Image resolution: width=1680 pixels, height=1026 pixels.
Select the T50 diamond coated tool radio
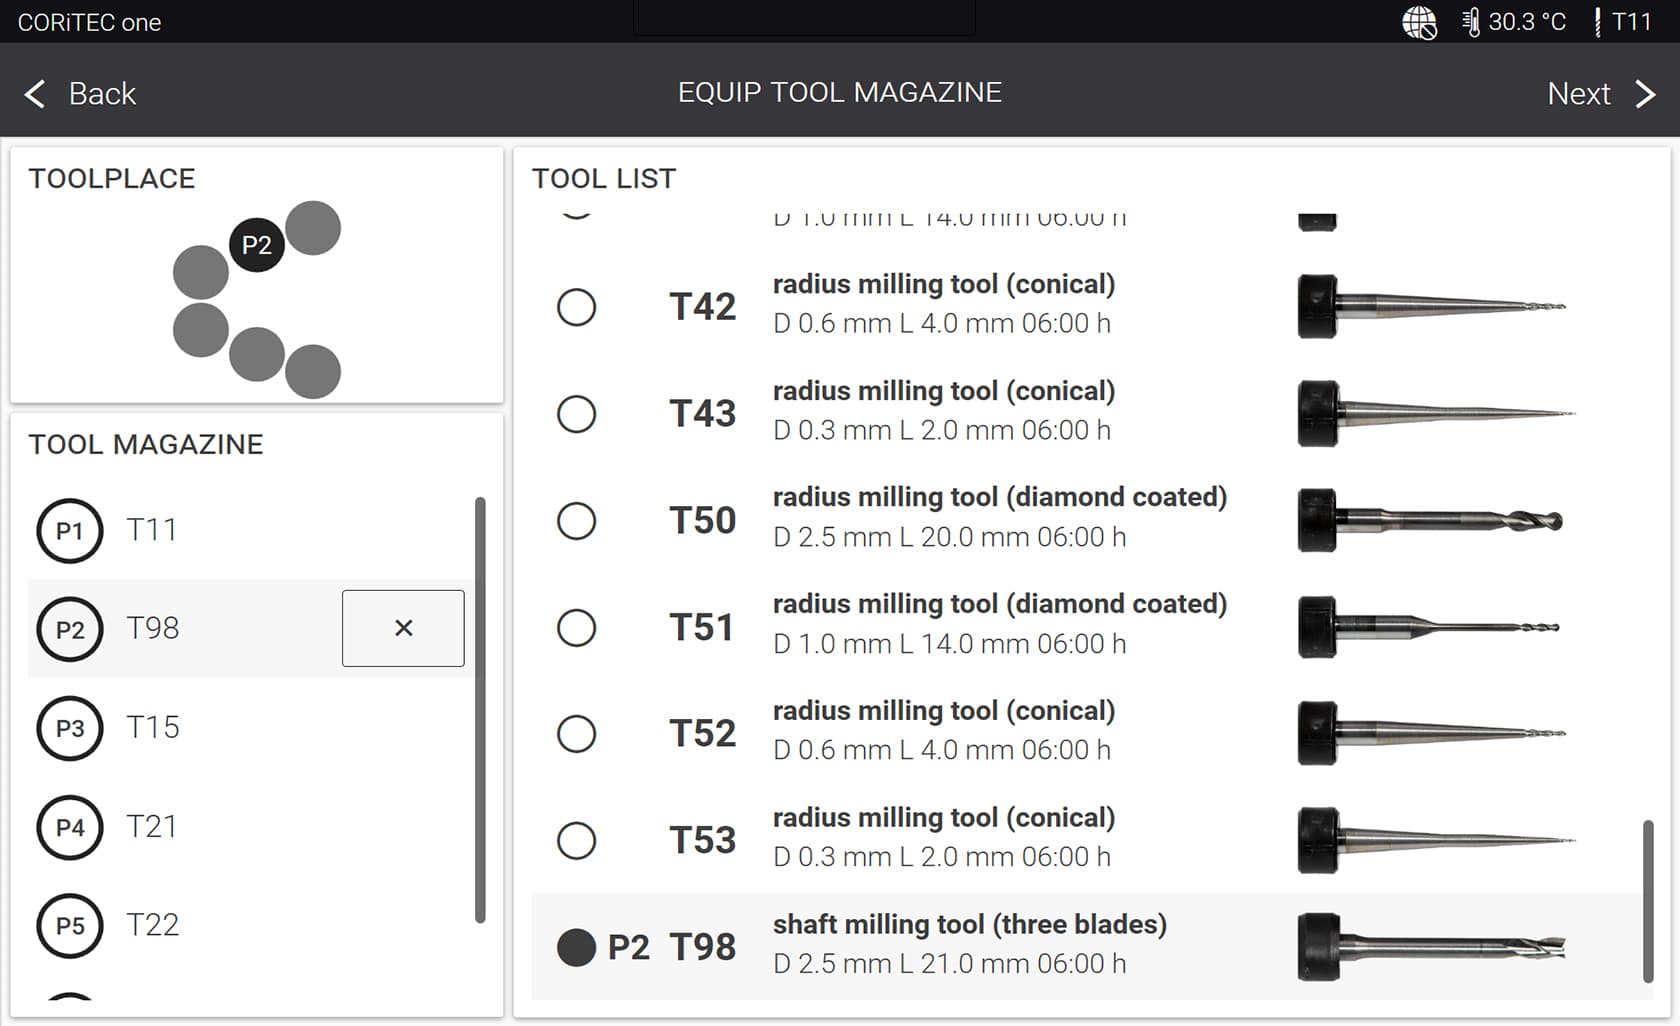click(x=577, y=521)
